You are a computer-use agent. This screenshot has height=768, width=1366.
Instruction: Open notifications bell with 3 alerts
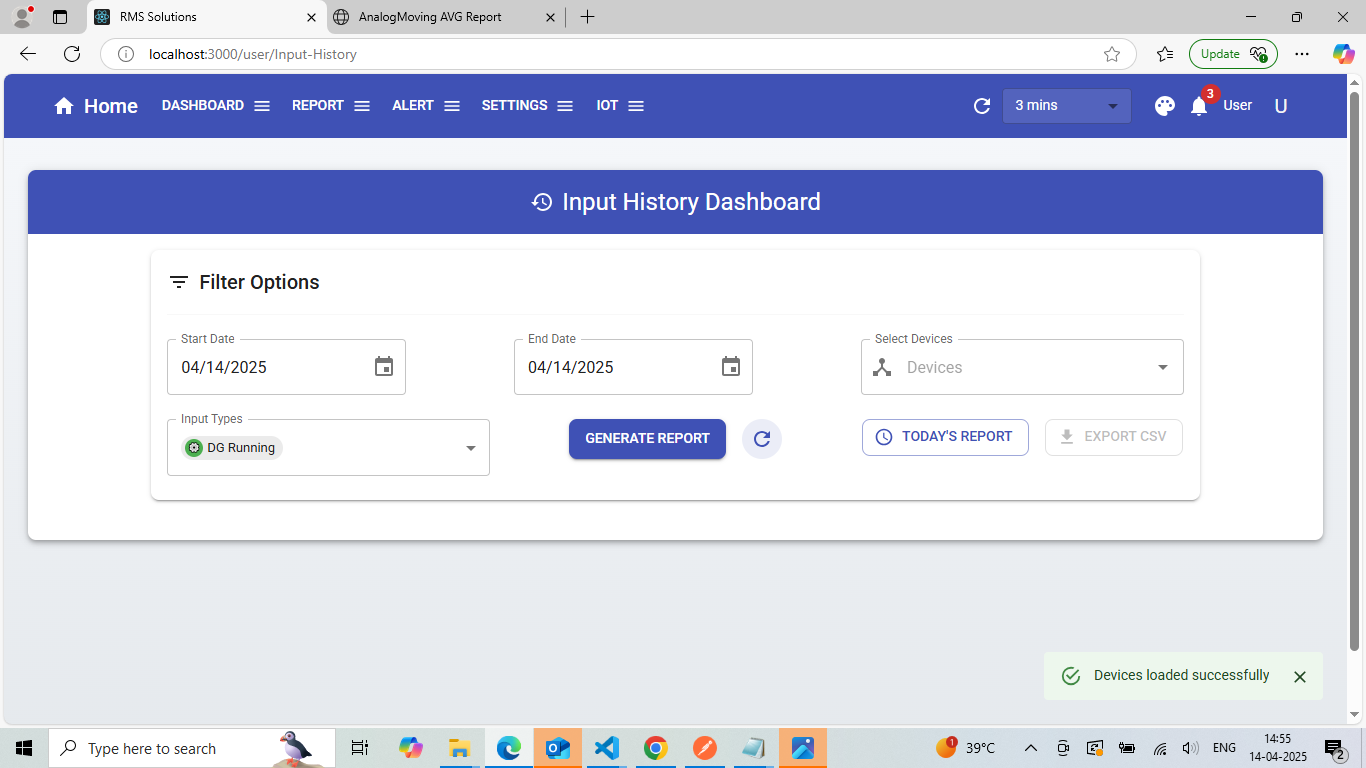(1199, 106)
